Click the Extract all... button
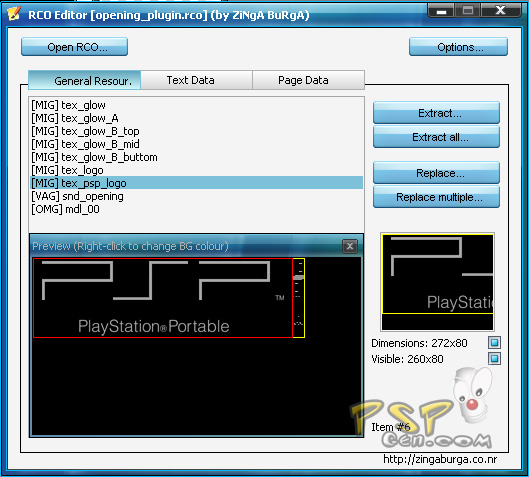Viewport: 529px width, 477px height. tap(436, 137)
